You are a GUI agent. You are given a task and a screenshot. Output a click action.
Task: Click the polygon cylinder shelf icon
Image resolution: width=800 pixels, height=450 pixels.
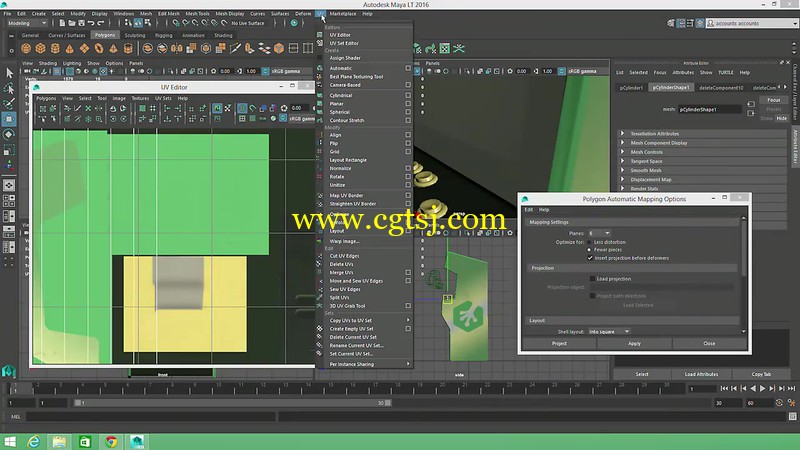coord(55,48)
